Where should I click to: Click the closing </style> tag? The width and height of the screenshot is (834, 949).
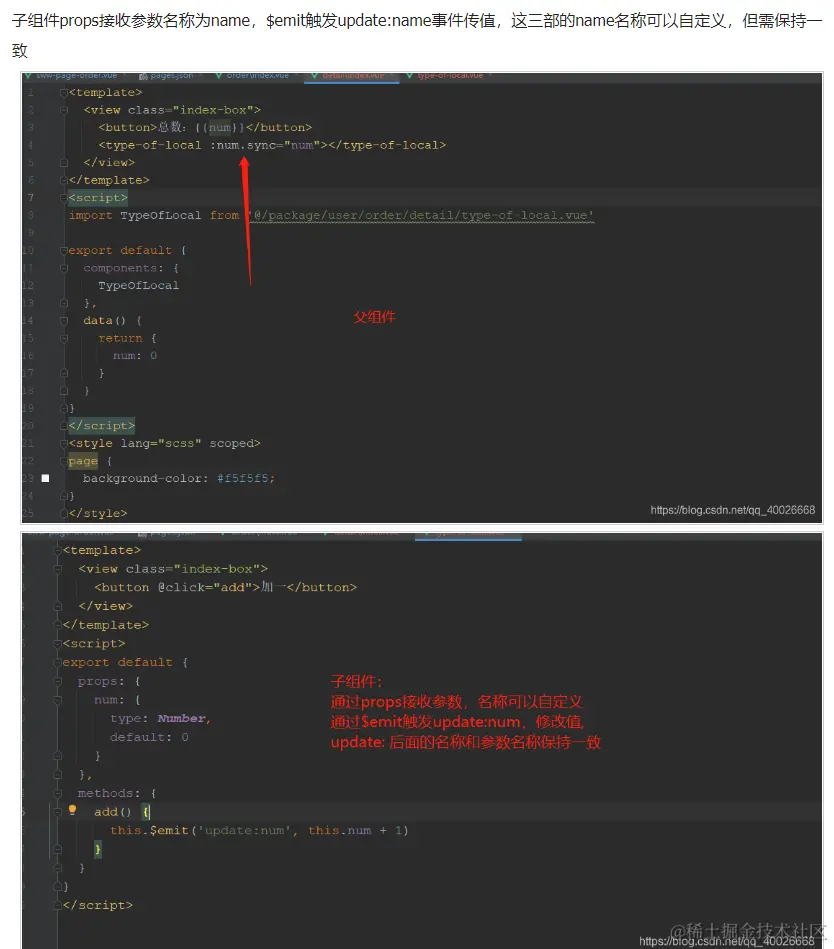click(x=98, y=514)
